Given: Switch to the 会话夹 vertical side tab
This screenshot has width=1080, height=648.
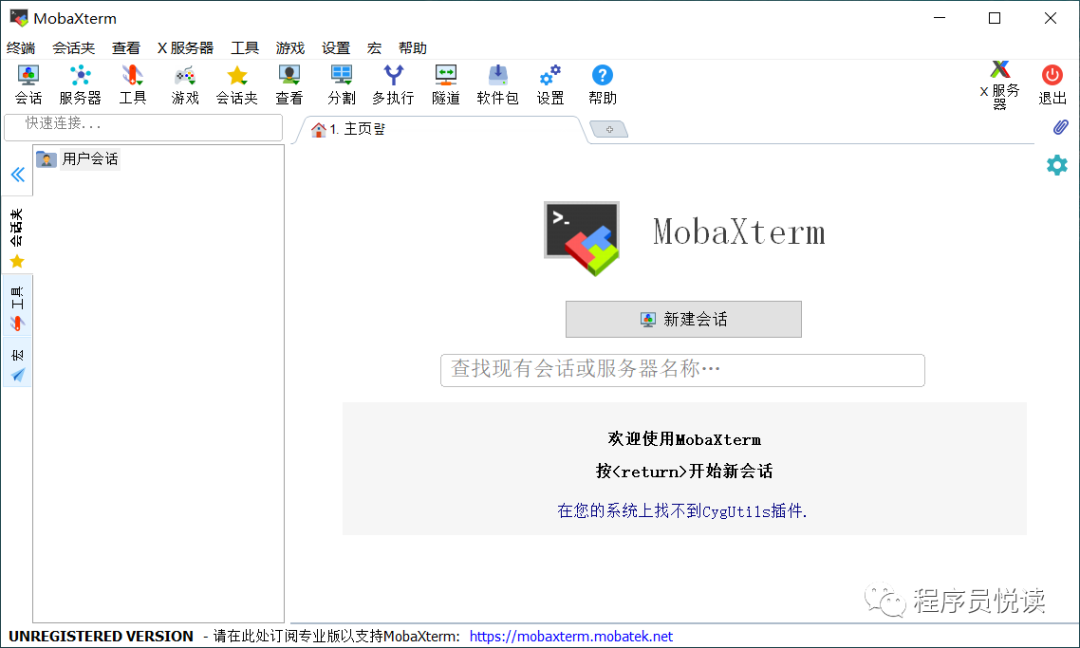Looking at the screenshot, I should (17, 236).
